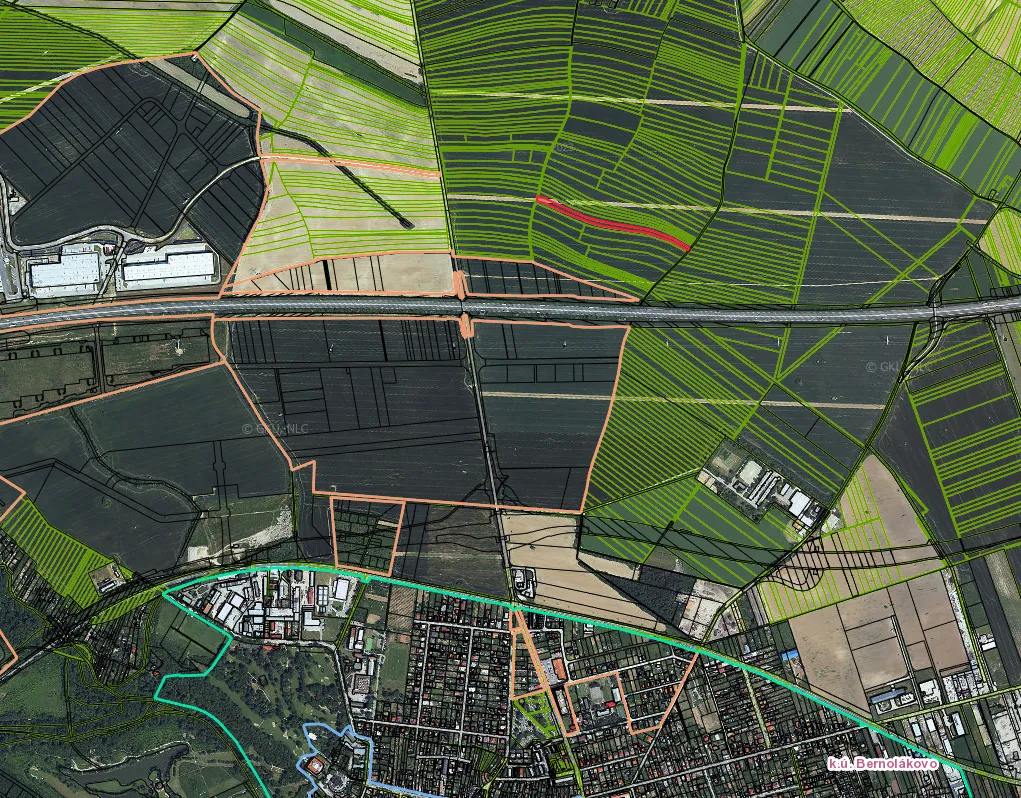Select the farm complex east of the fields
This screenshot has width=1021, height=798.
(x=768, y=487)
